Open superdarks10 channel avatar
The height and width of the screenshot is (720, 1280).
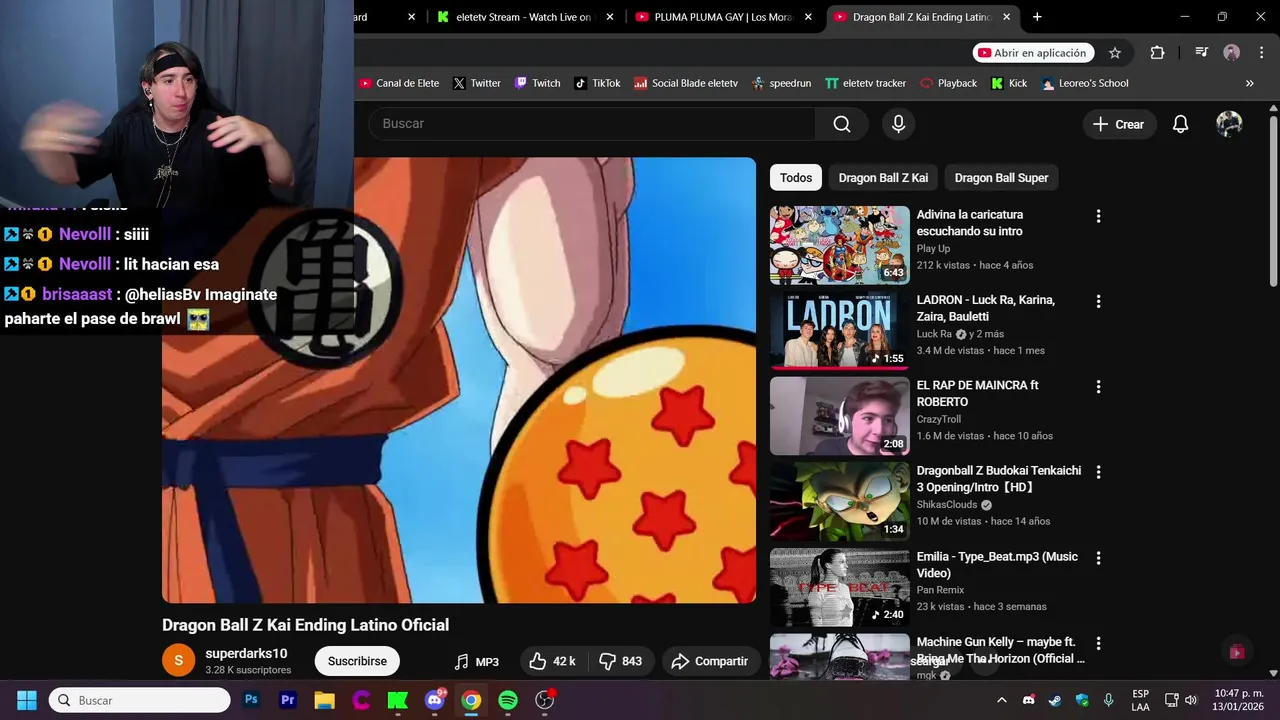coord(178,660)
